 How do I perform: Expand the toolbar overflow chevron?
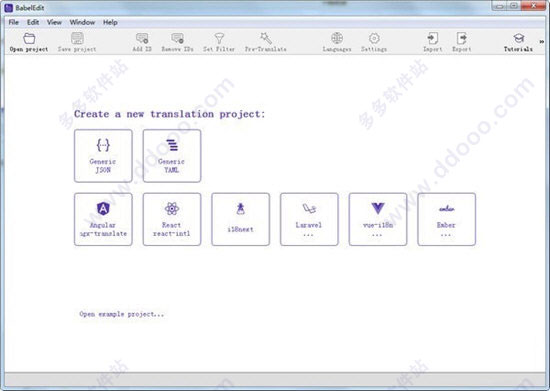click(542, 41)
